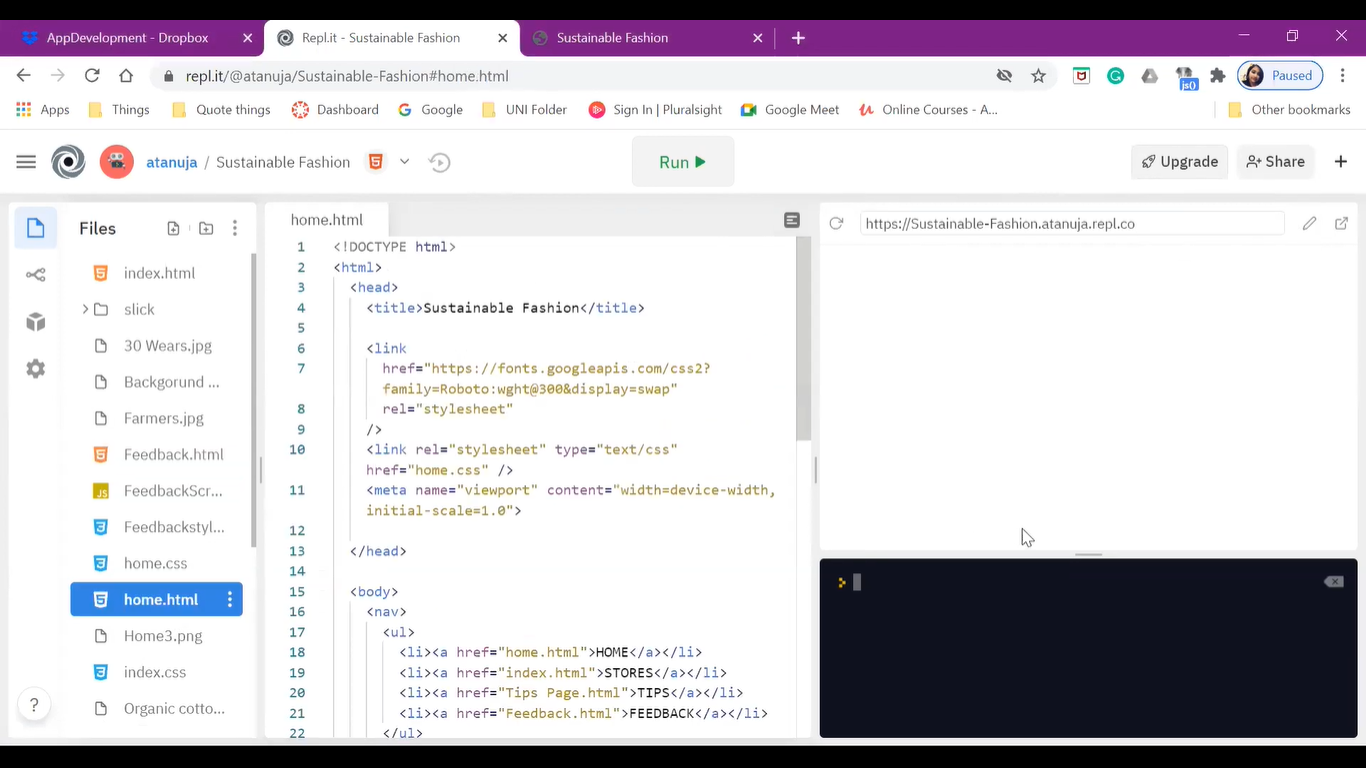Refresh the preview webview

836,224
